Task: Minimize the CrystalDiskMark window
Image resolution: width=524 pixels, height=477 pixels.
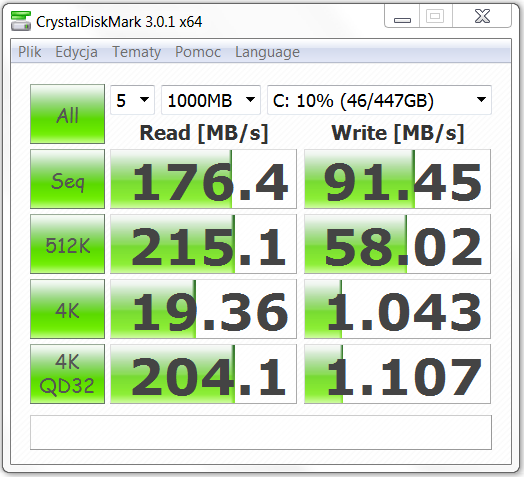Action: 402,16
